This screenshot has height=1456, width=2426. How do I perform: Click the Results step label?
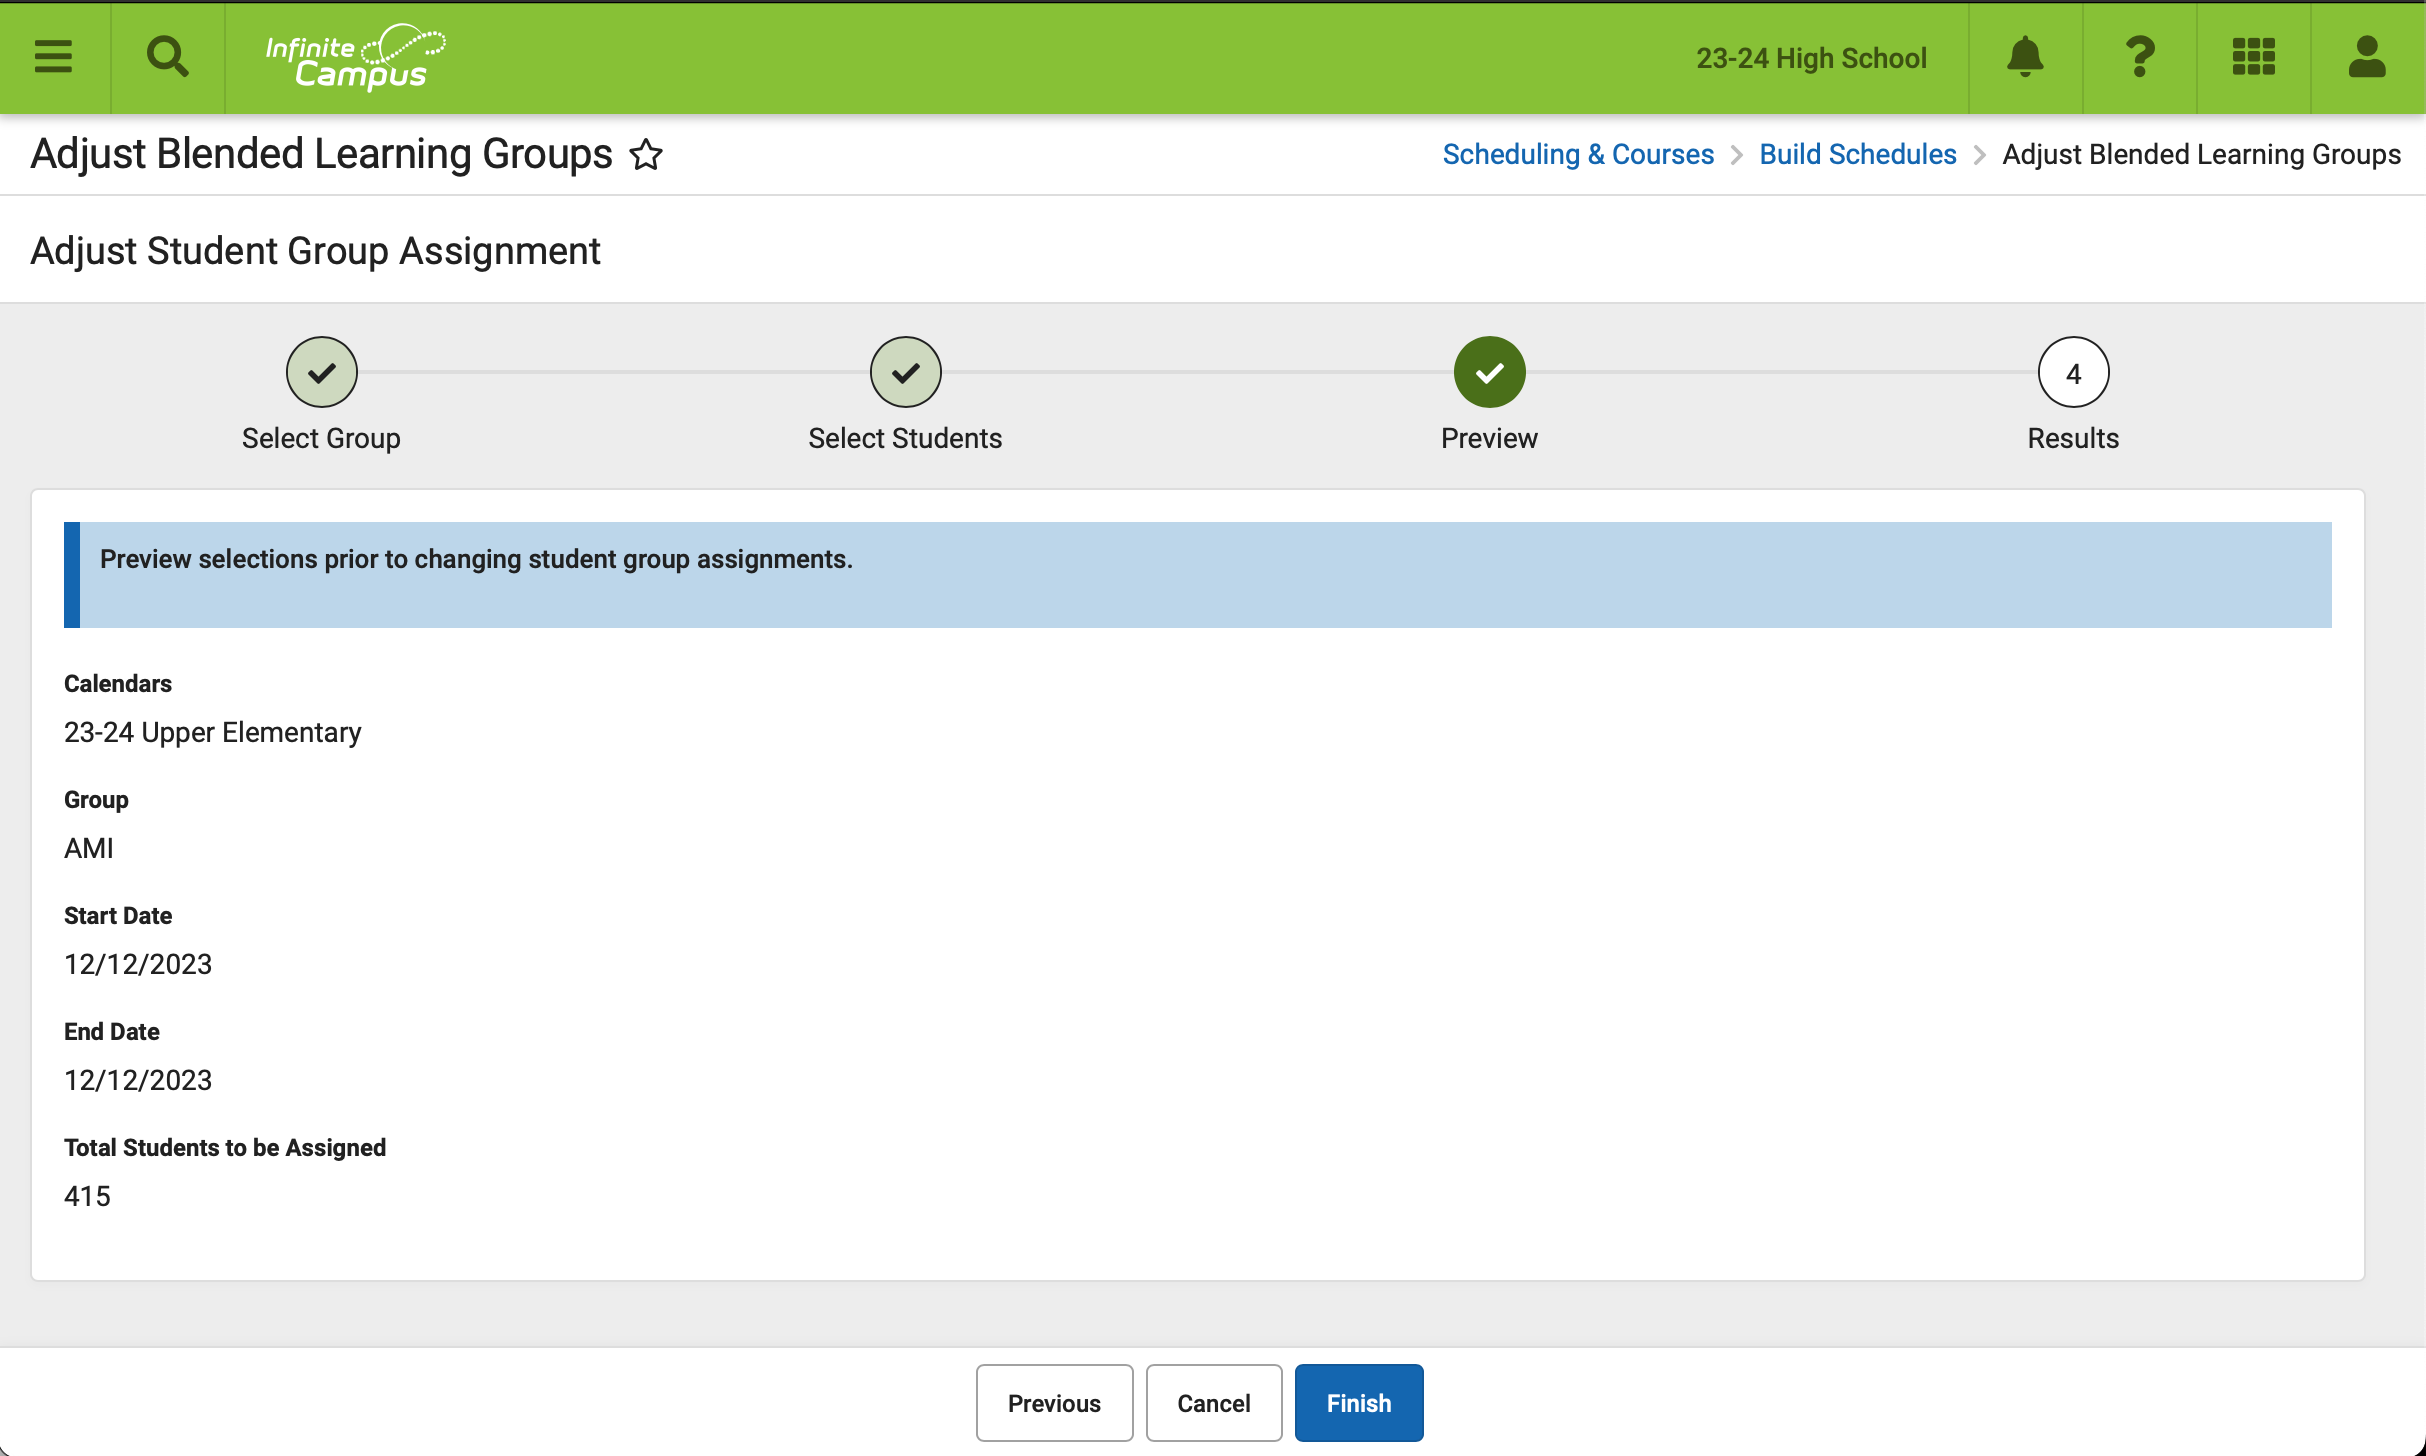point(2073,438)
